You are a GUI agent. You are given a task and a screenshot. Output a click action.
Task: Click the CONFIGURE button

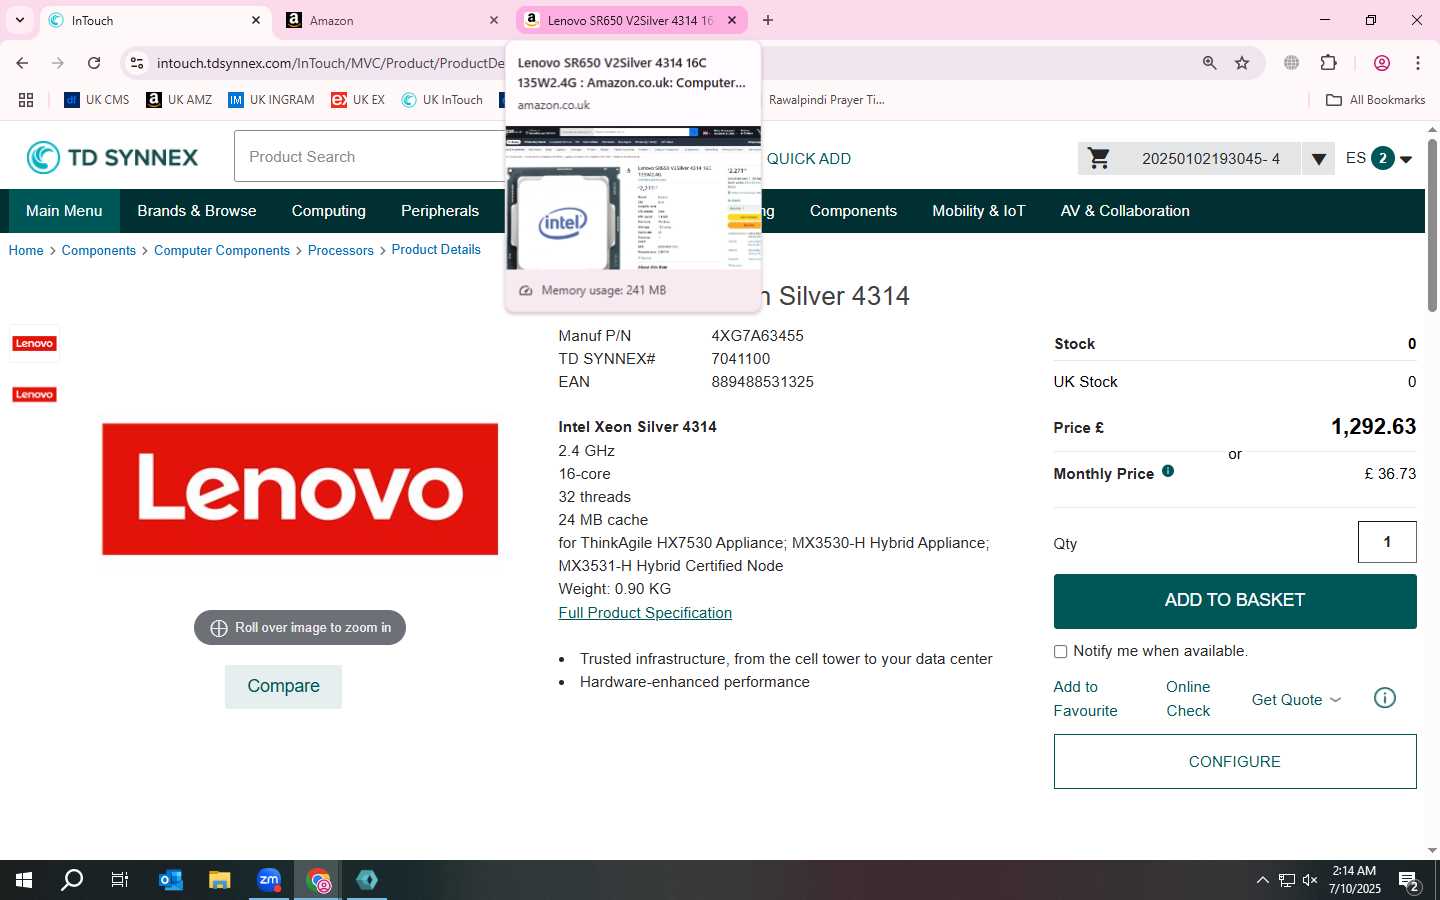click(1235, 762)
